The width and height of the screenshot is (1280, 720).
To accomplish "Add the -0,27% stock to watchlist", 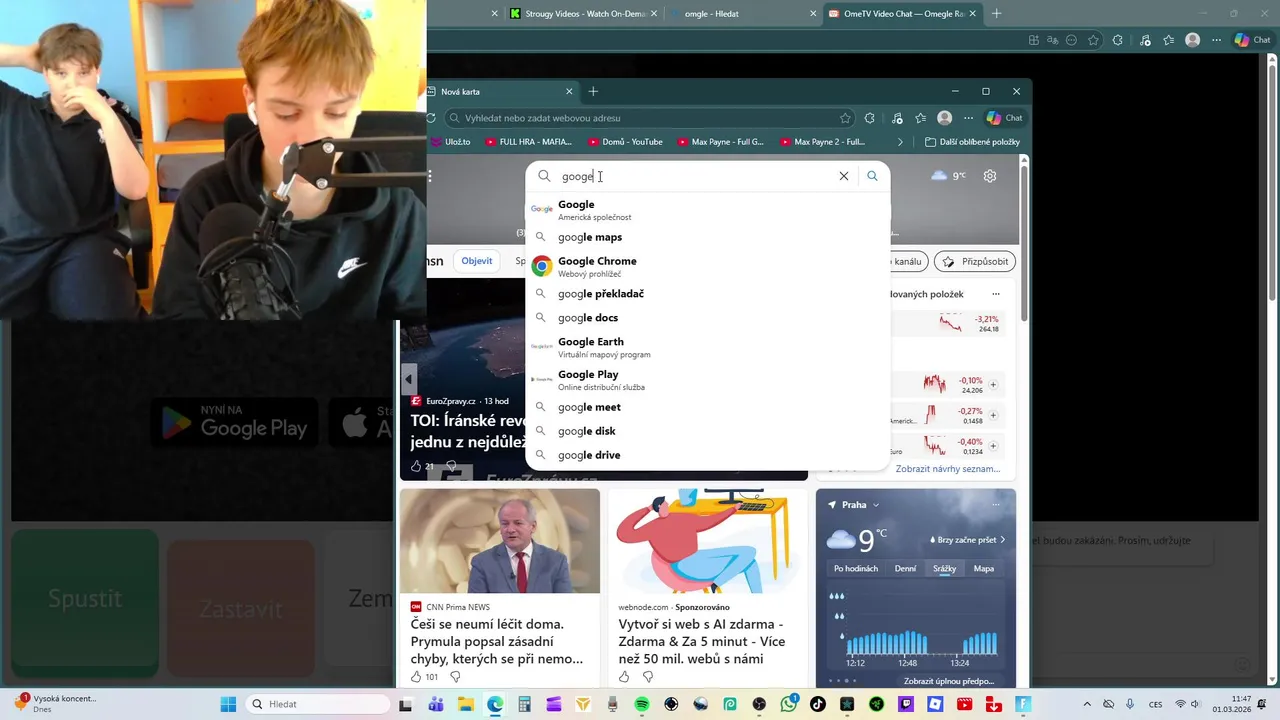I will [993, 415].
